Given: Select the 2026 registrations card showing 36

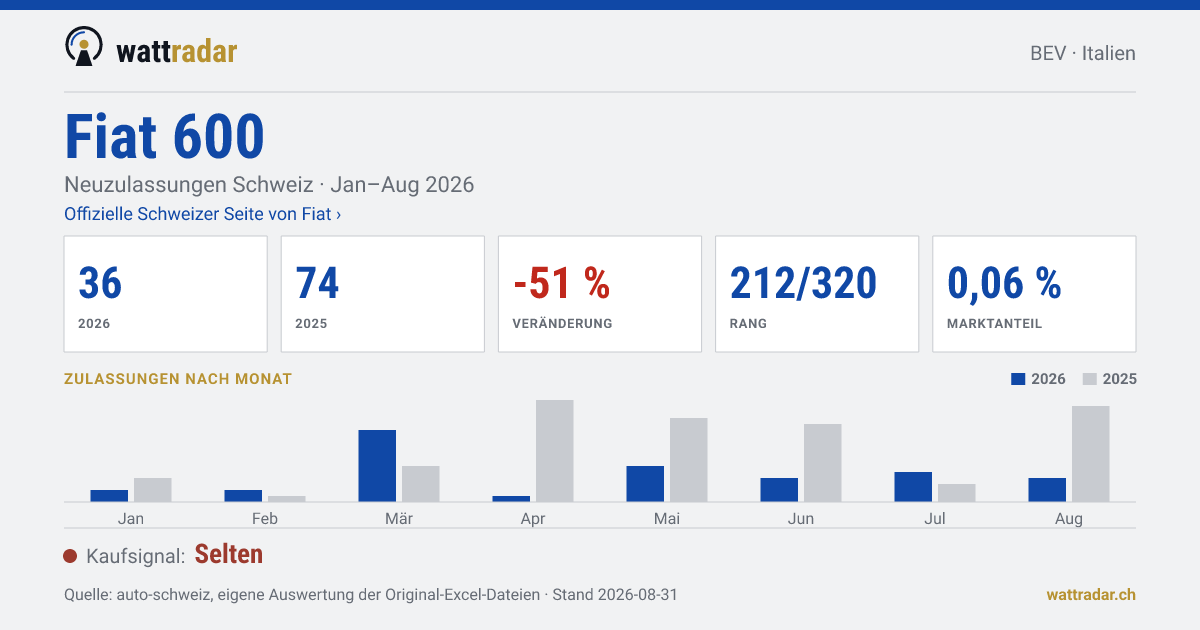Looking at the screenshot, I should (x=166, y=294).
